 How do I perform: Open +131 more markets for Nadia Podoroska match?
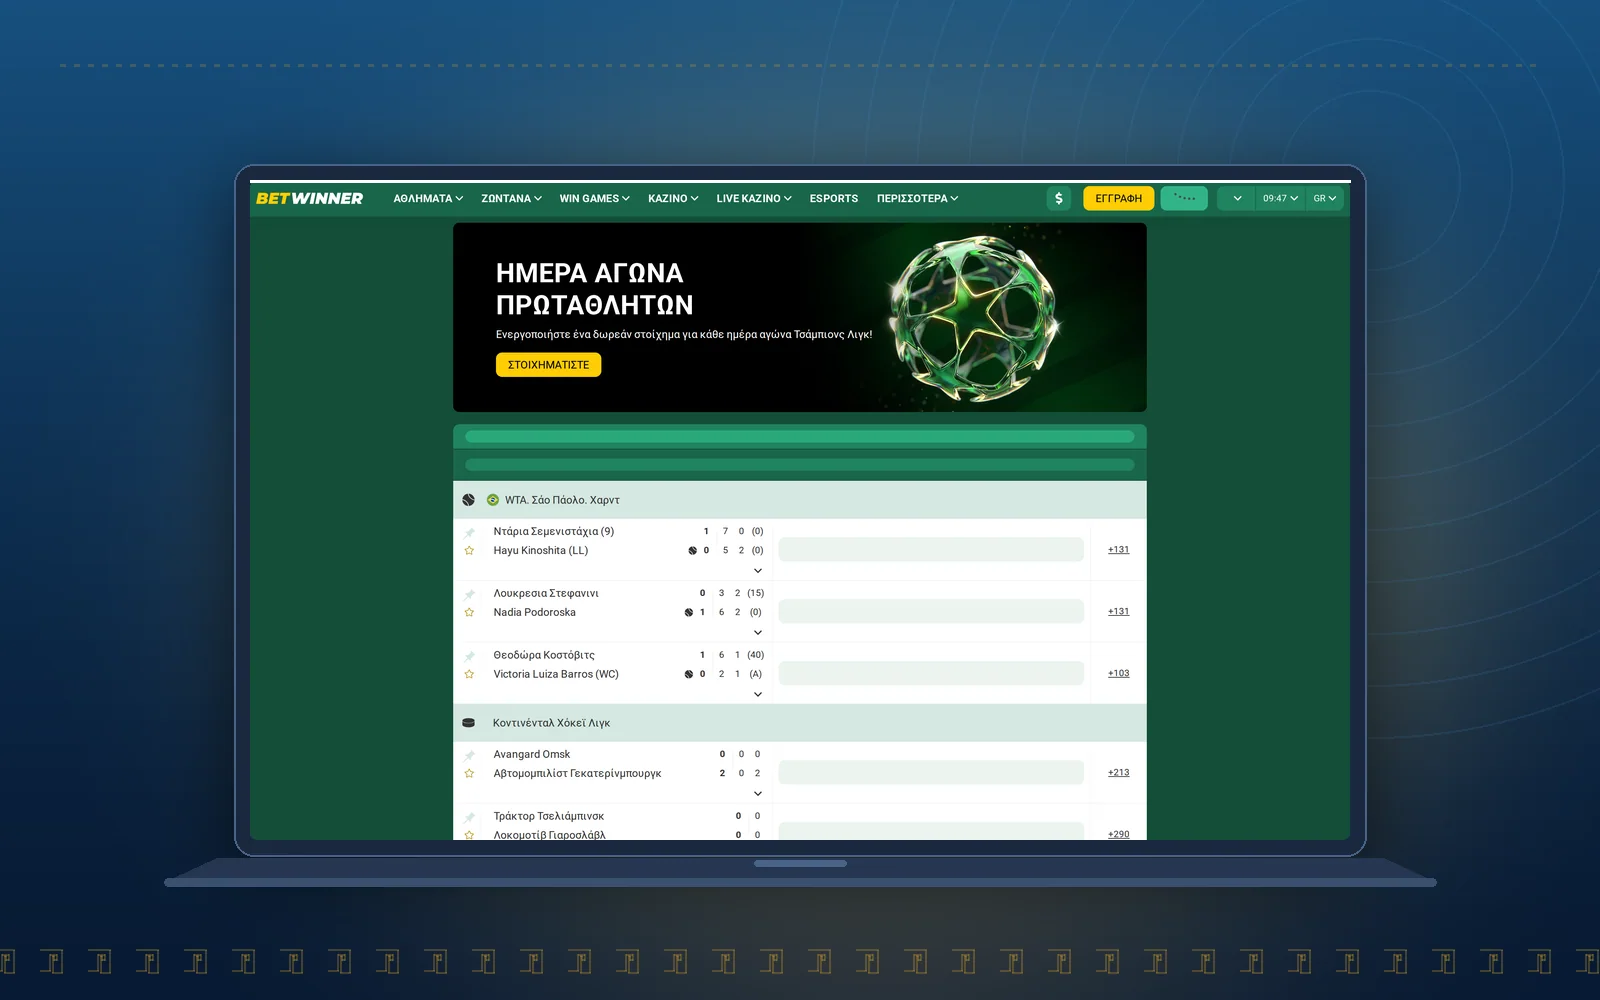[x=1118, y=612]
